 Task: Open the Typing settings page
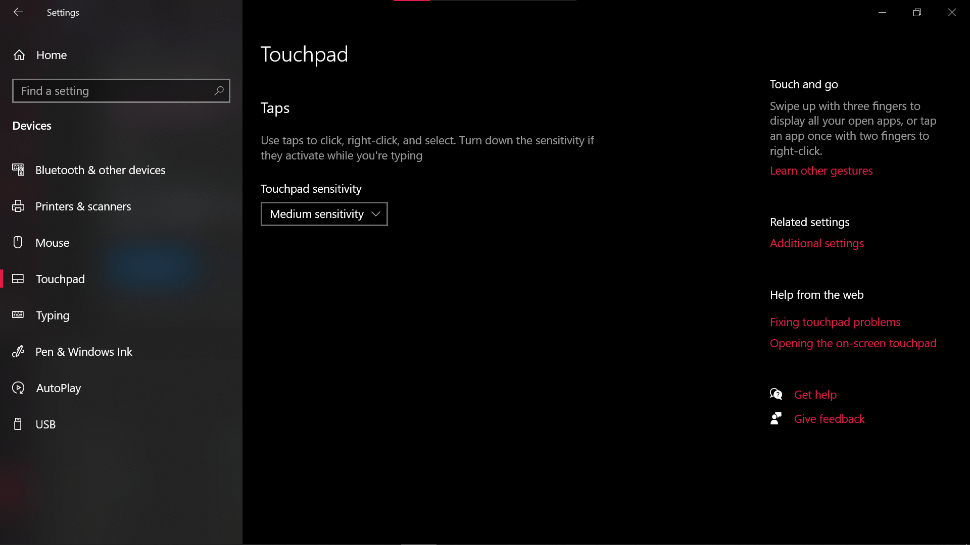coord(53,316)
